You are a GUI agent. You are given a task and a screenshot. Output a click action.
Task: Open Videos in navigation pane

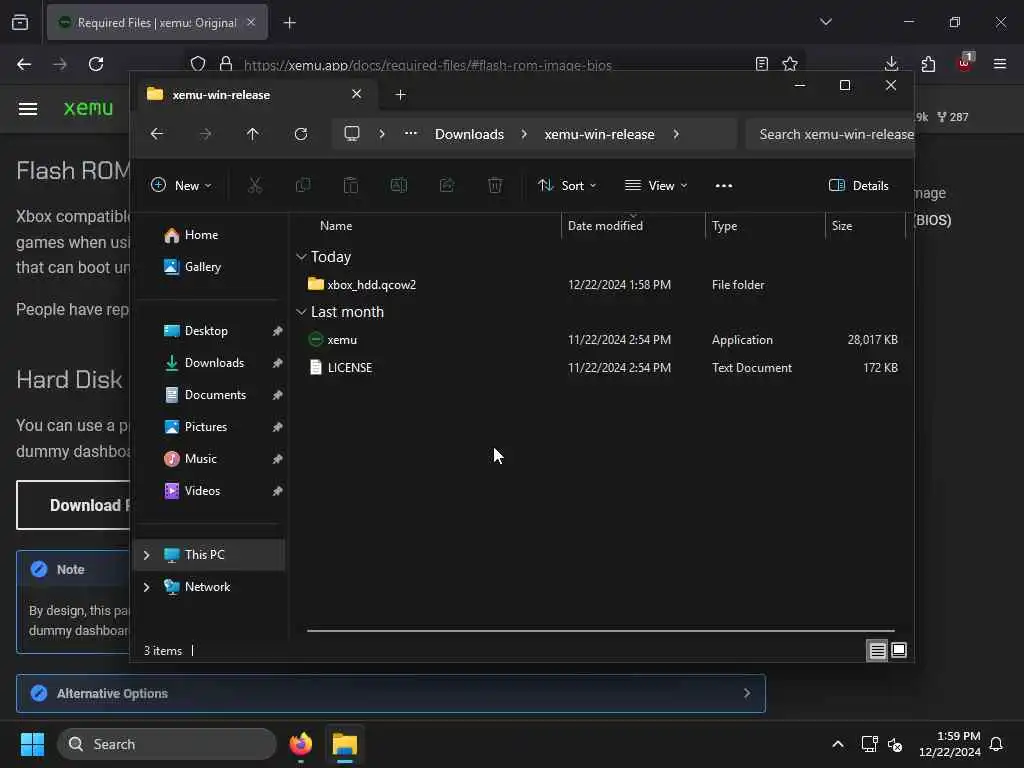click(202, 491)
